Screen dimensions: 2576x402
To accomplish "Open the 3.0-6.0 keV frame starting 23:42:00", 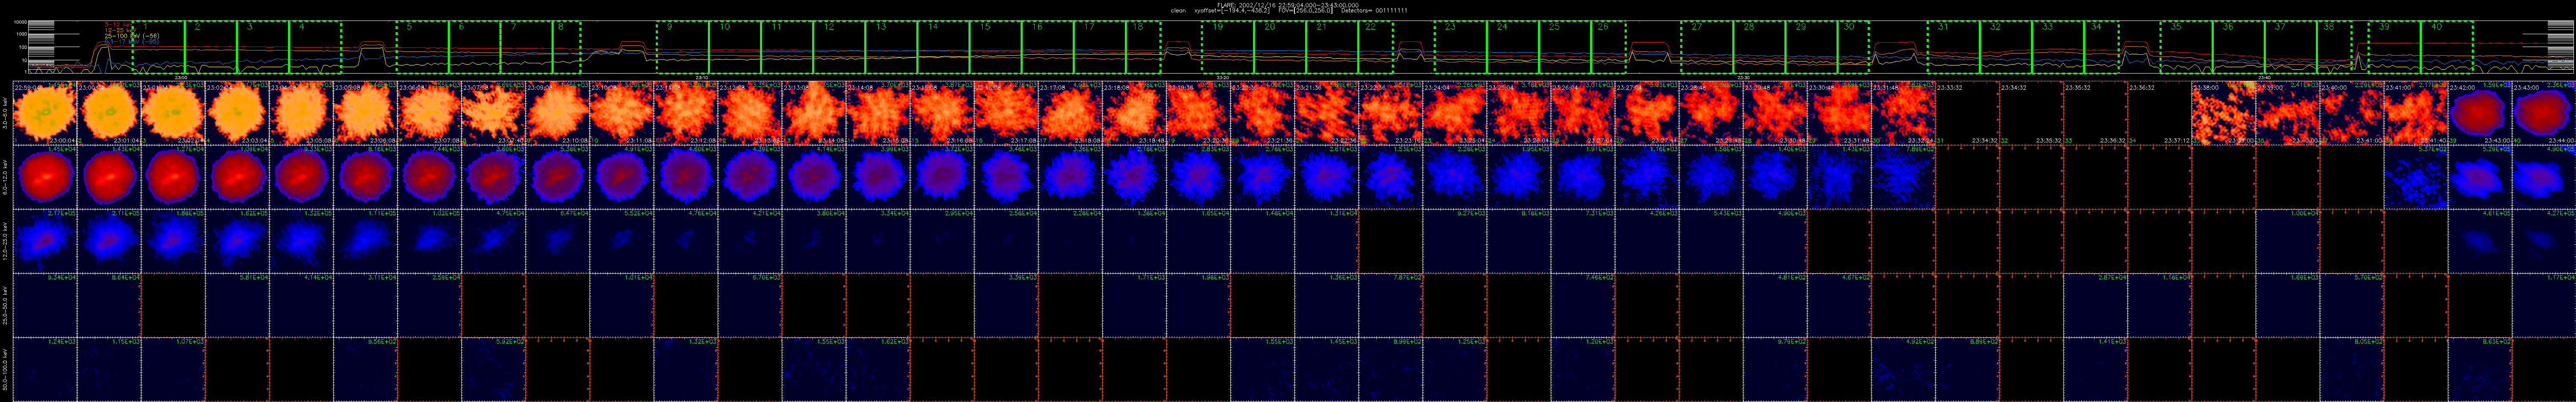I will 2480,113.
